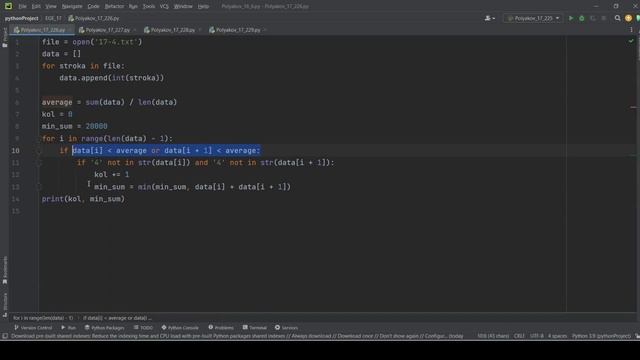This screenshot has width=640, height=360.
Task: Open the Navigate menu
Action: click(72, 7)
